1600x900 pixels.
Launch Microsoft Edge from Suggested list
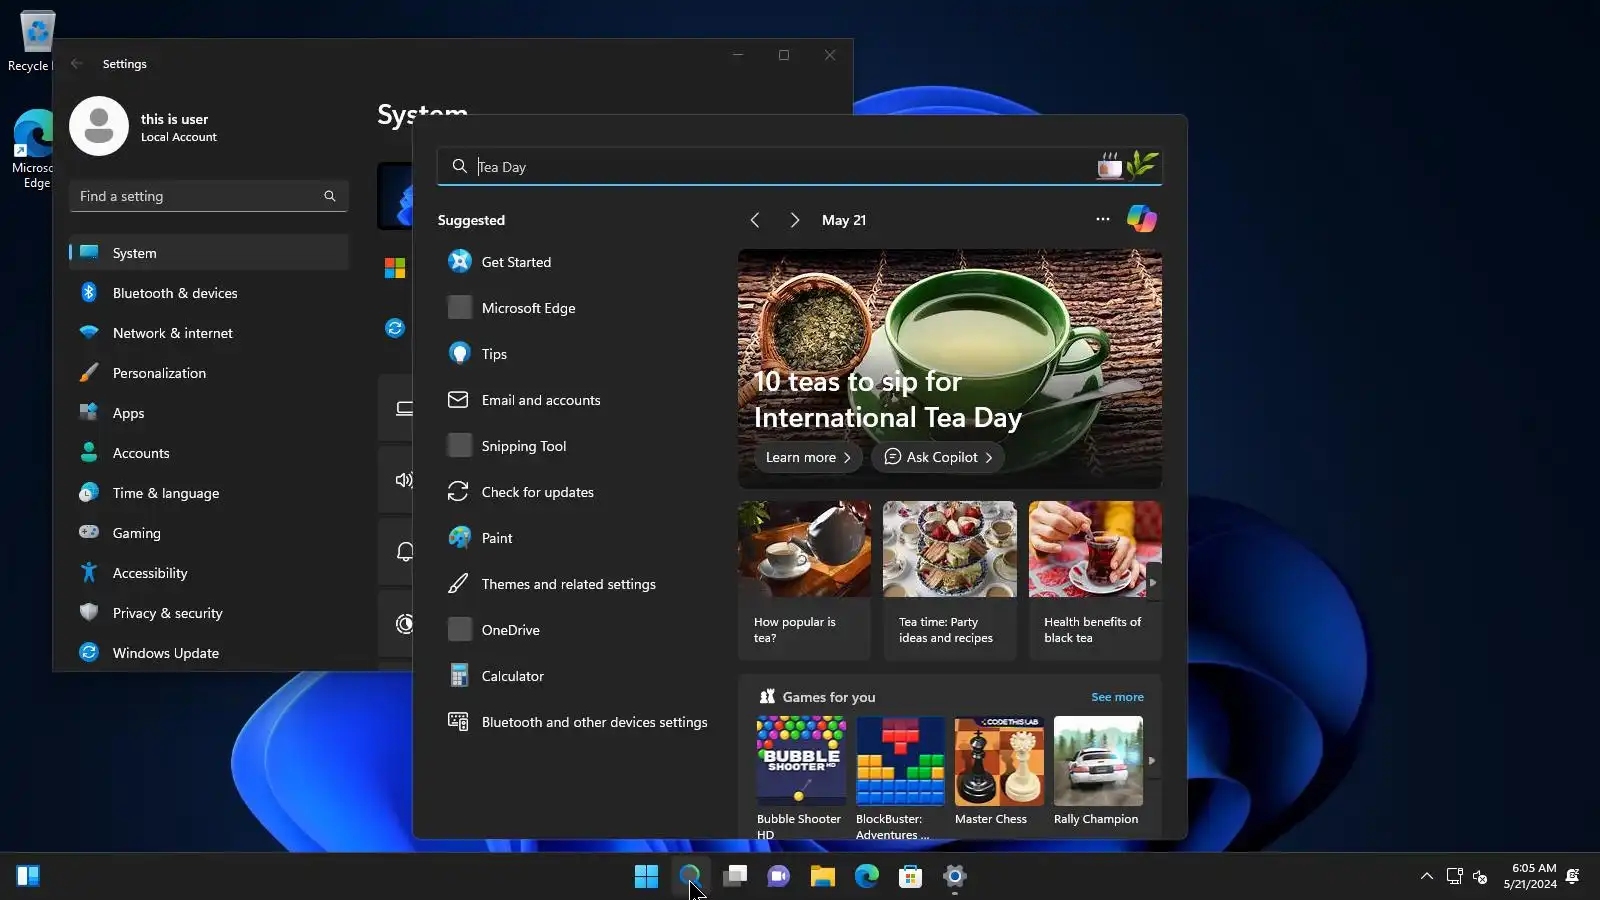tap(578, 308)
